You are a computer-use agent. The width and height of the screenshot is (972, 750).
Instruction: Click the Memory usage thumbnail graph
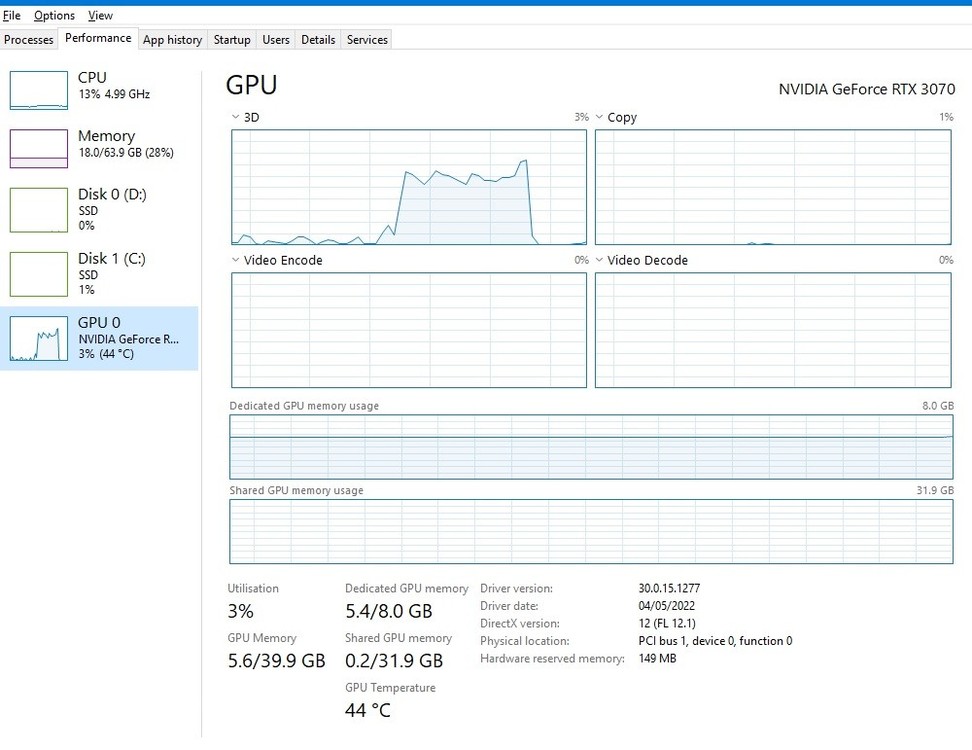38,148
